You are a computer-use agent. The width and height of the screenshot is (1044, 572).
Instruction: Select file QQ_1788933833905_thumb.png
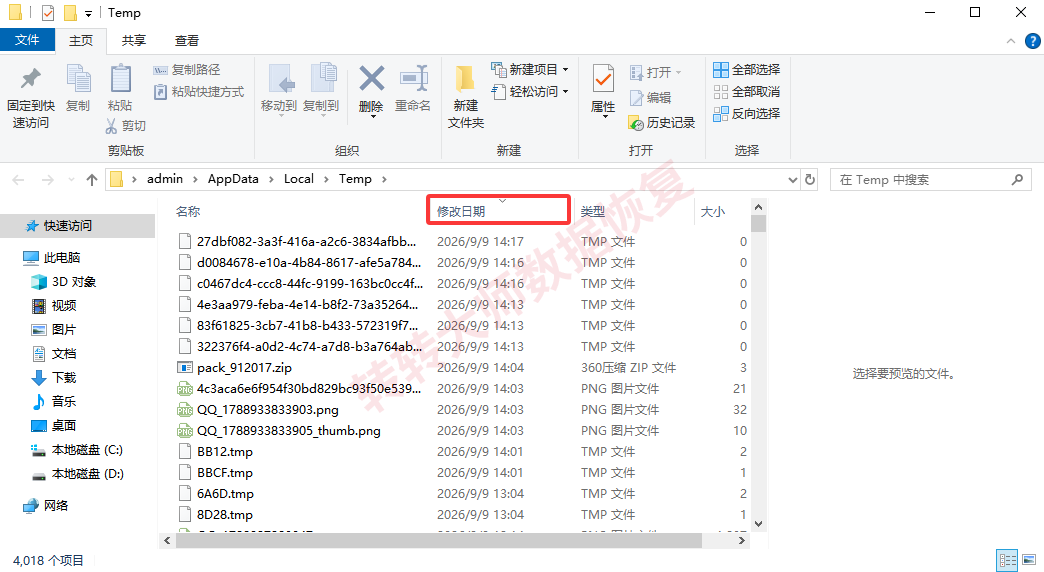pos(289,431)
